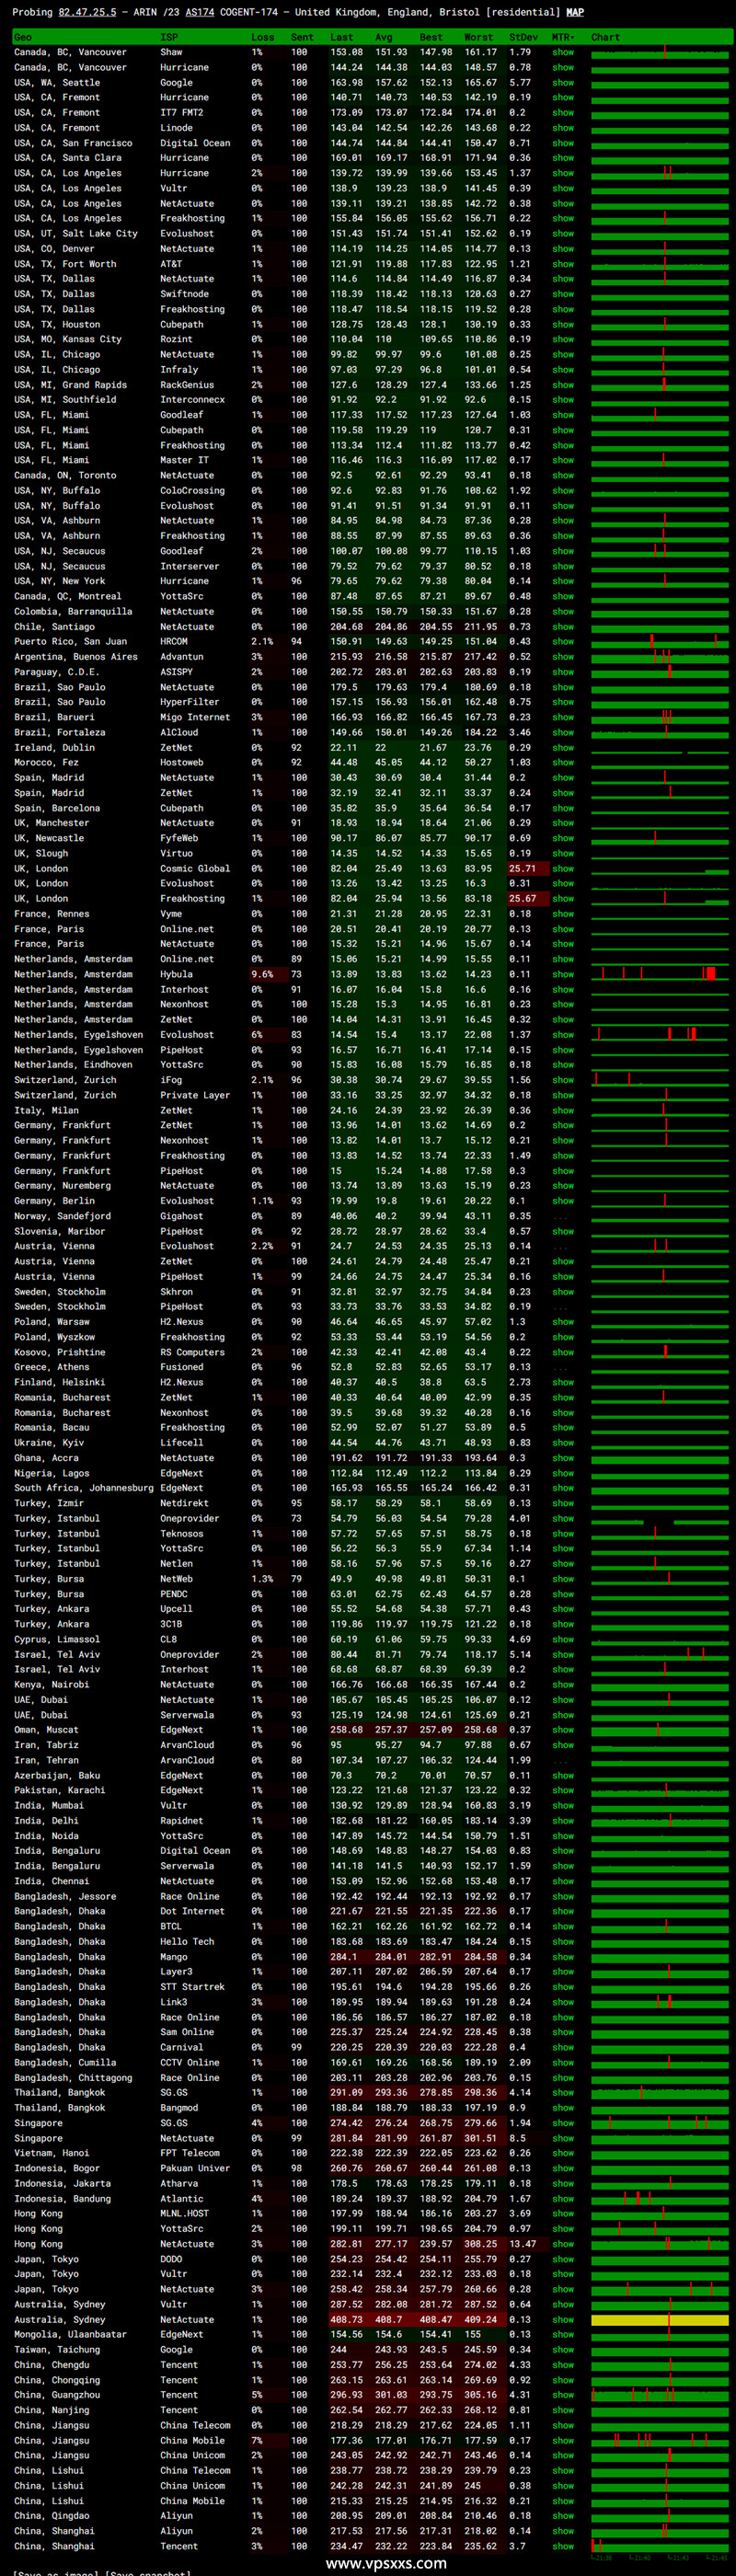Open the 82.47.25.5 IP address link

tap(87, 12)
